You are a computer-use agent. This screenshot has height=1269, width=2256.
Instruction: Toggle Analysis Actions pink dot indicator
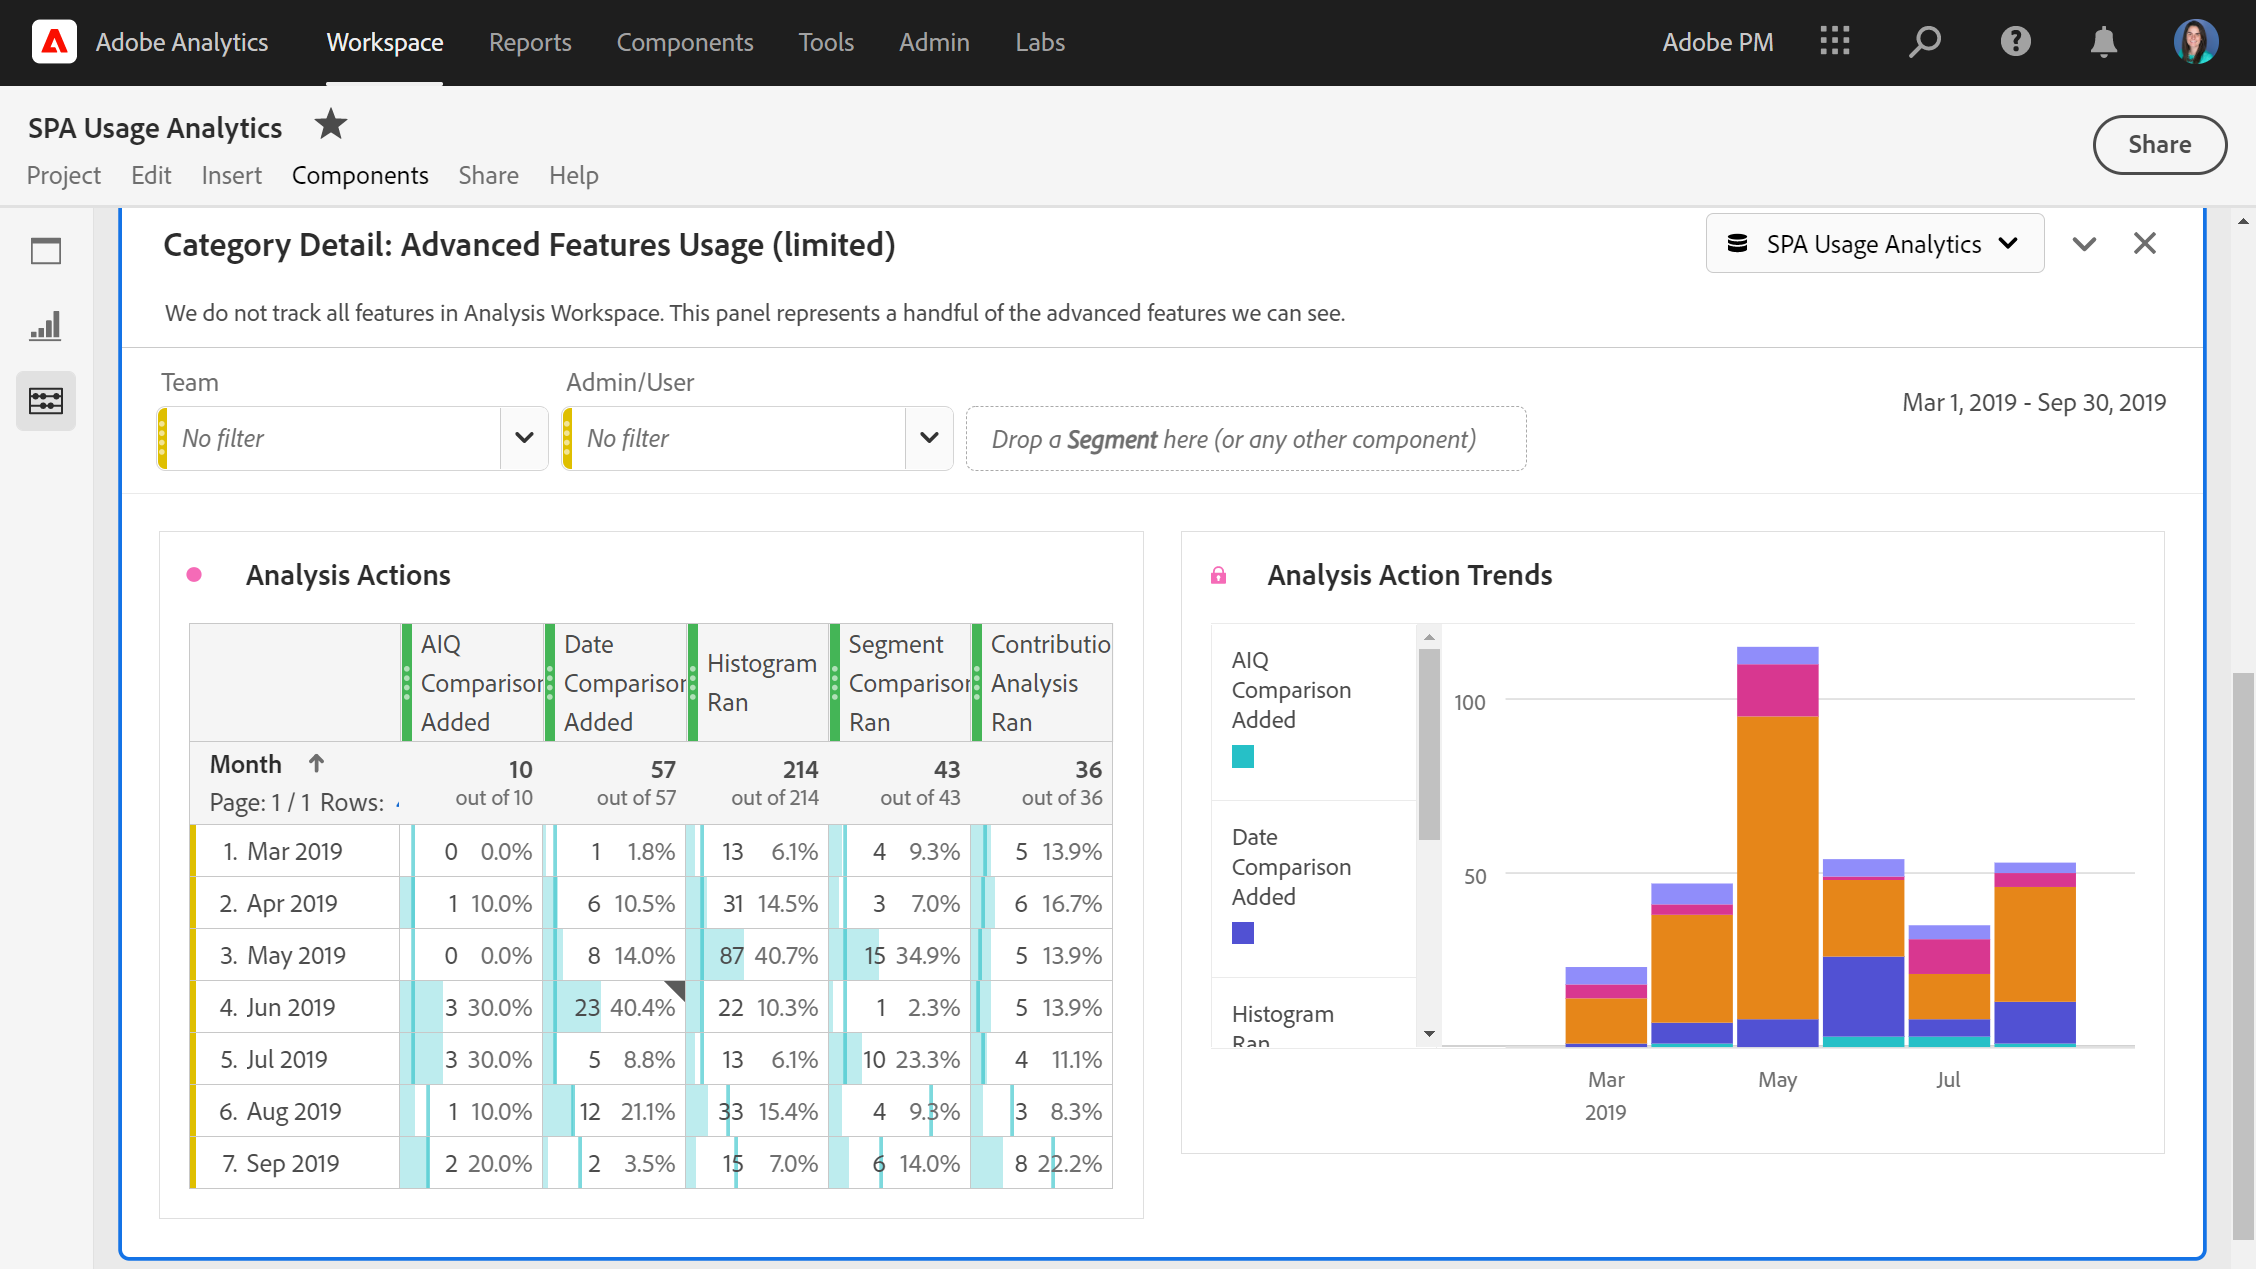(x=194, y=575)
